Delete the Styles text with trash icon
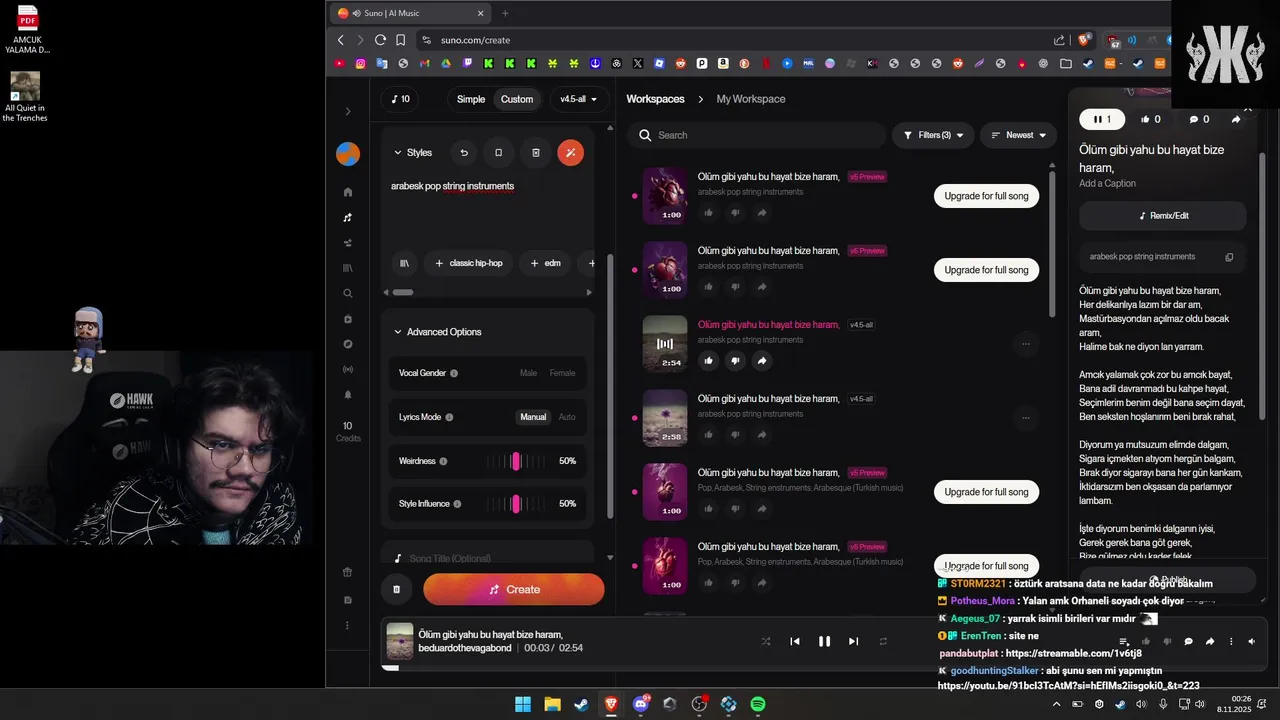The width and height of the screenshot is (1280, 720). tap(536, 153)
